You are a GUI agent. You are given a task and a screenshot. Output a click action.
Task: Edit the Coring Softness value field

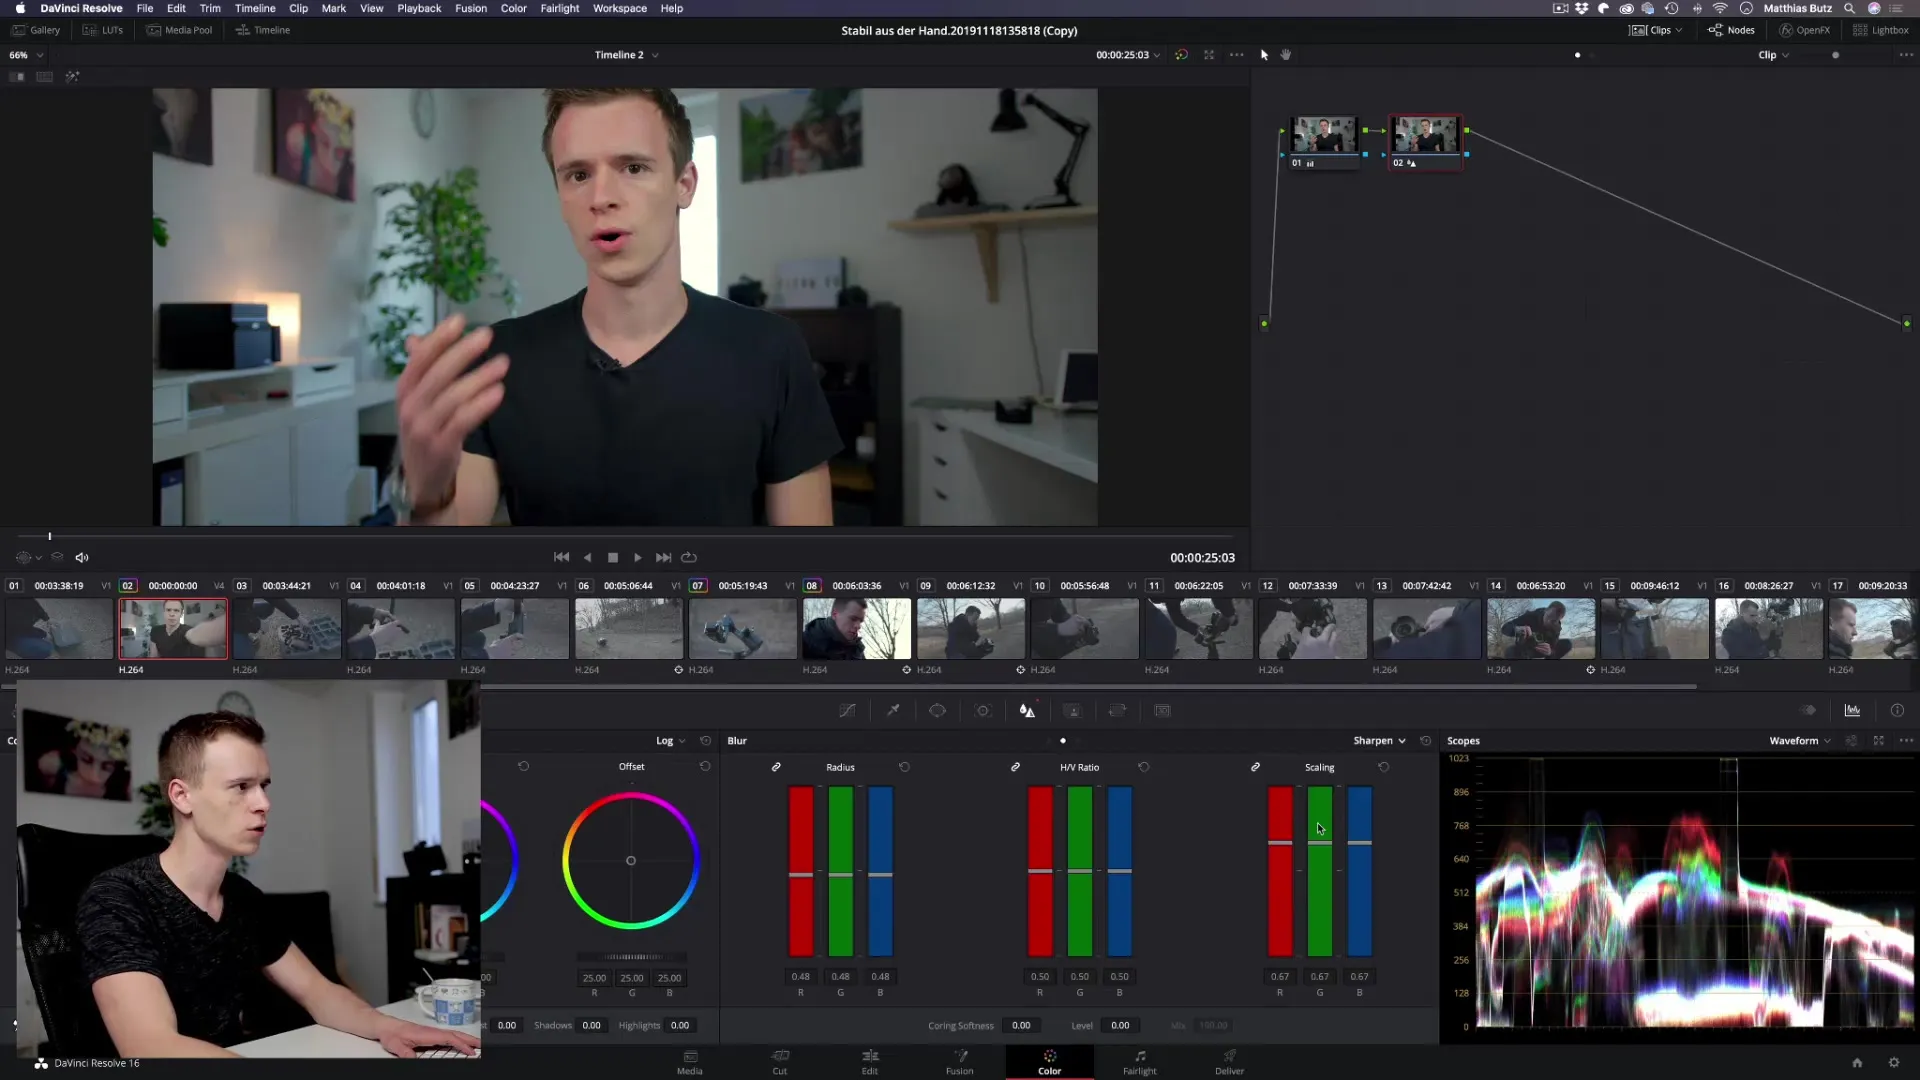coord(1021,1025)
